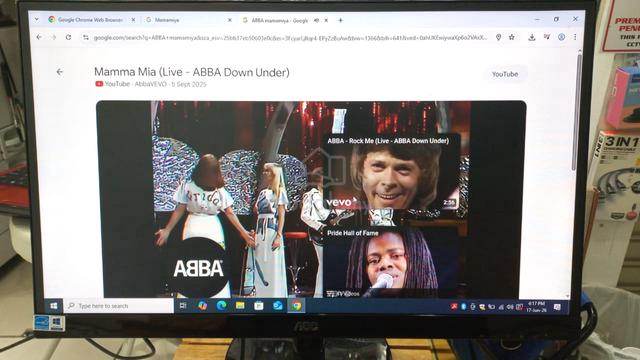View site information icon in address bar

coord(85,38)
